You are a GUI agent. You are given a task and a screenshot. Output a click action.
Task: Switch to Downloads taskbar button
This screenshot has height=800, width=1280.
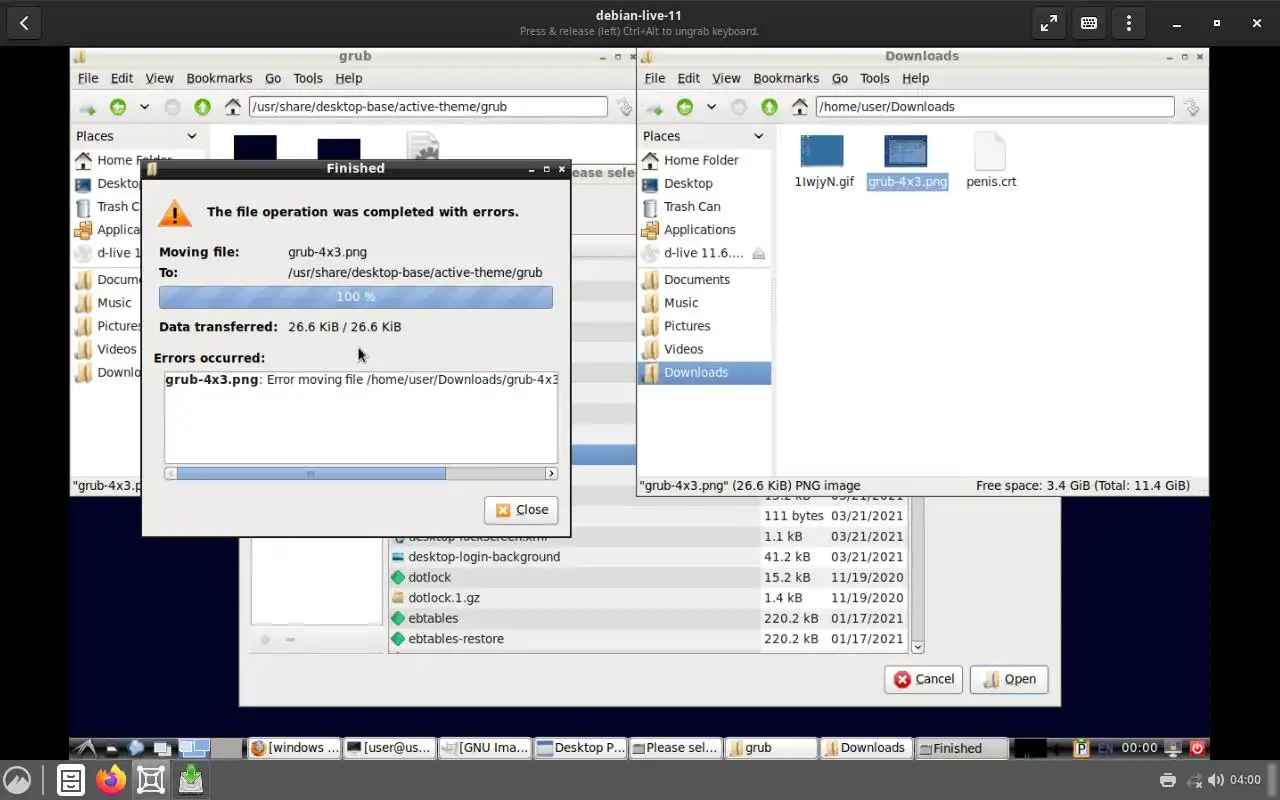(x=865, y=748)
